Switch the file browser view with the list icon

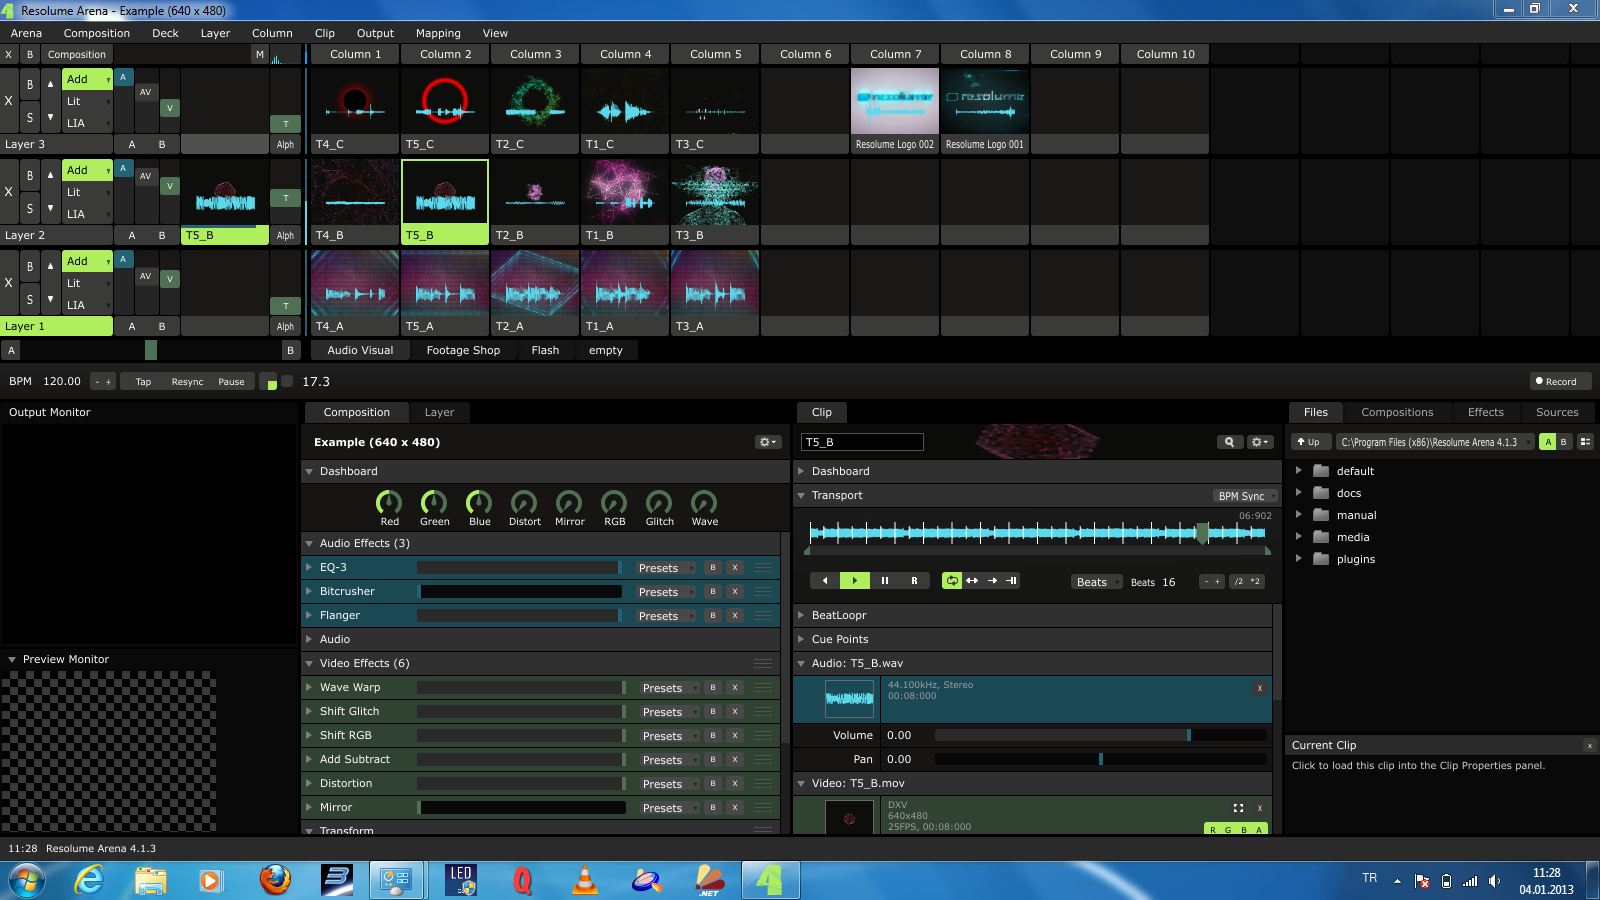1585,442
